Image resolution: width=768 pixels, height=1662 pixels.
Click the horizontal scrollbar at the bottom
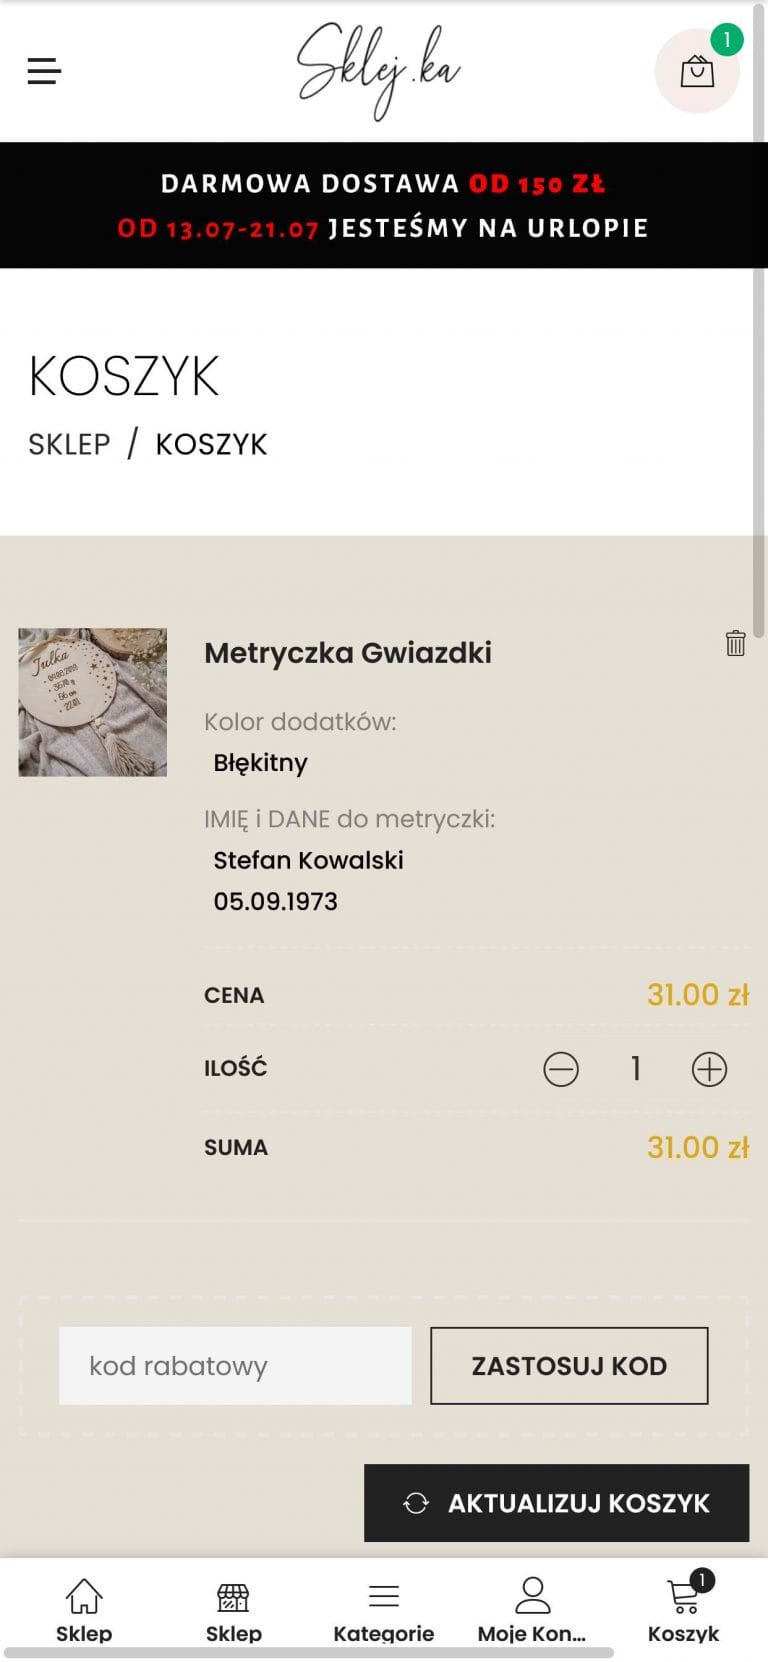click(310, 1653)
